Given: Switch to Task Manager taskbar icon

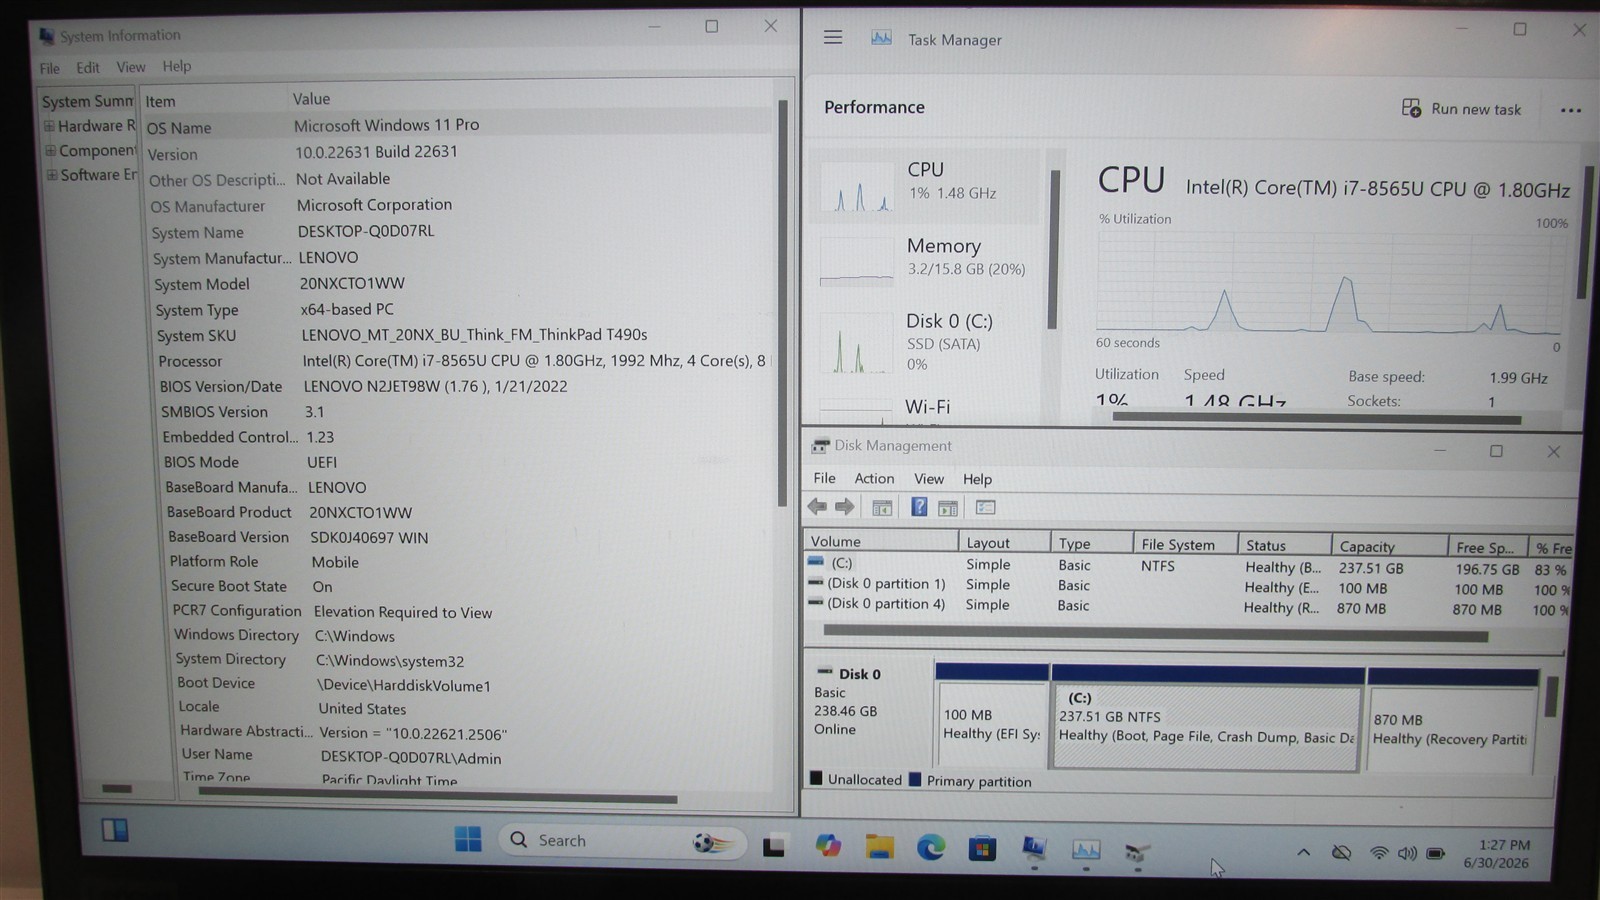Looking at the screenshot, I should click(x=1086, y=850).
